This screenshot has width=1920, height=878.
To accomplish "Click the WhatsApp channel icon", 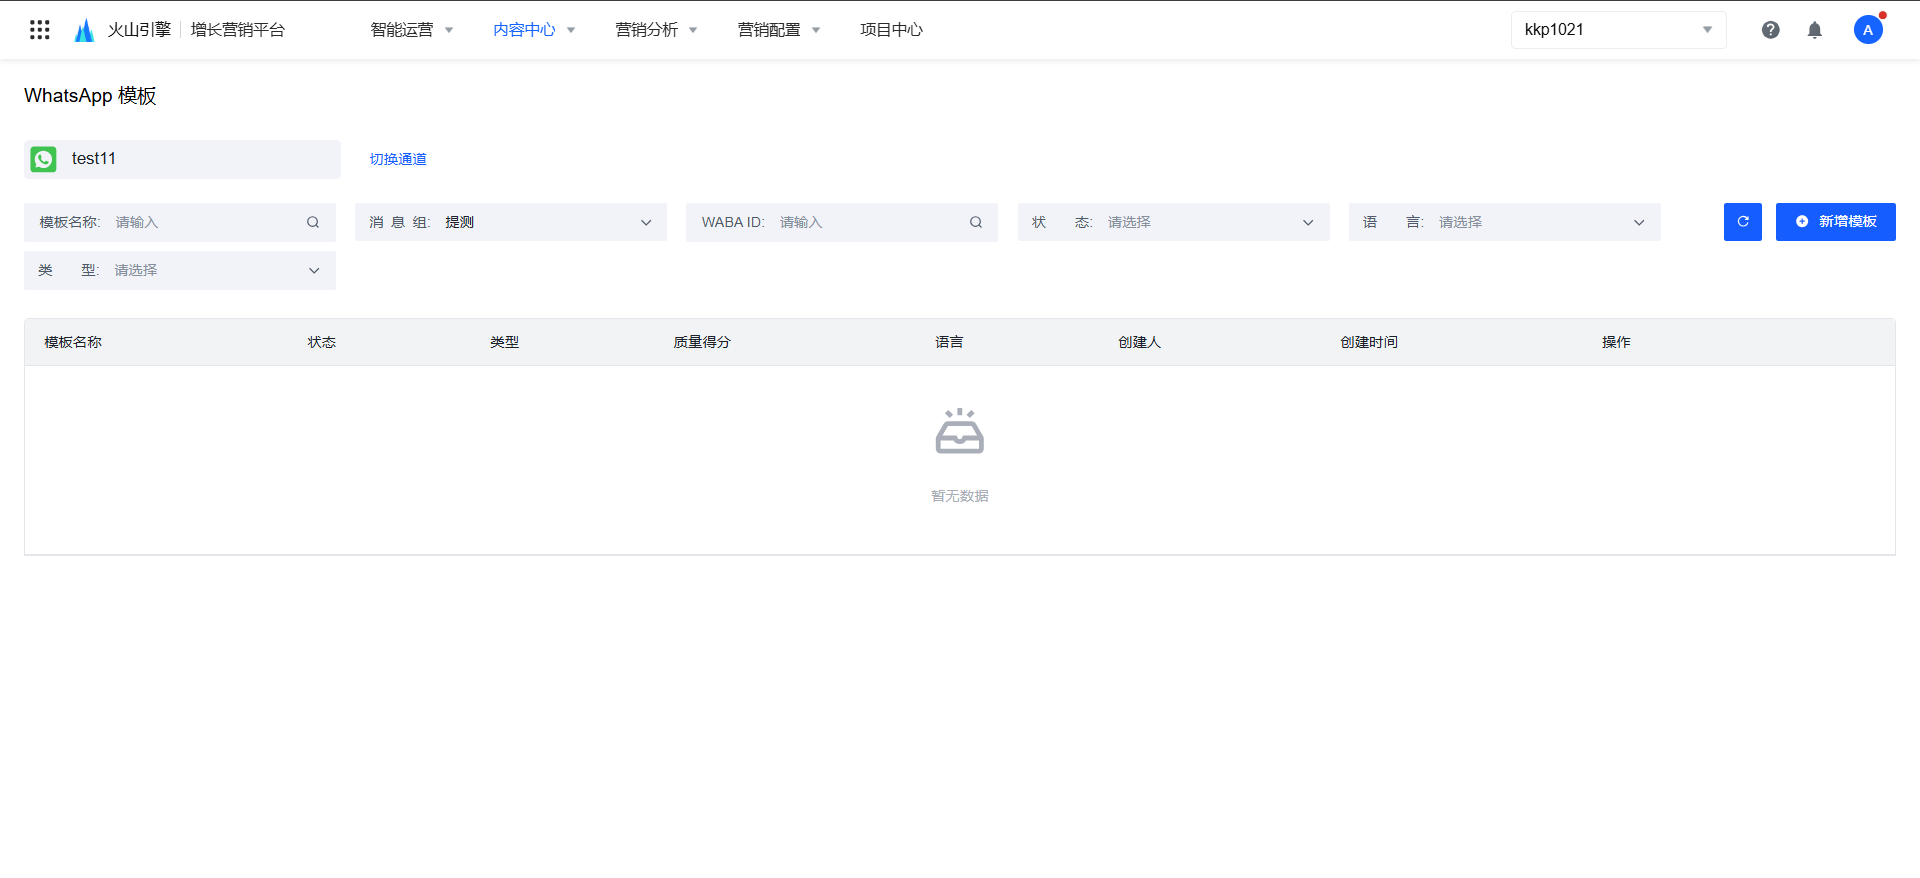I will 44,159.
